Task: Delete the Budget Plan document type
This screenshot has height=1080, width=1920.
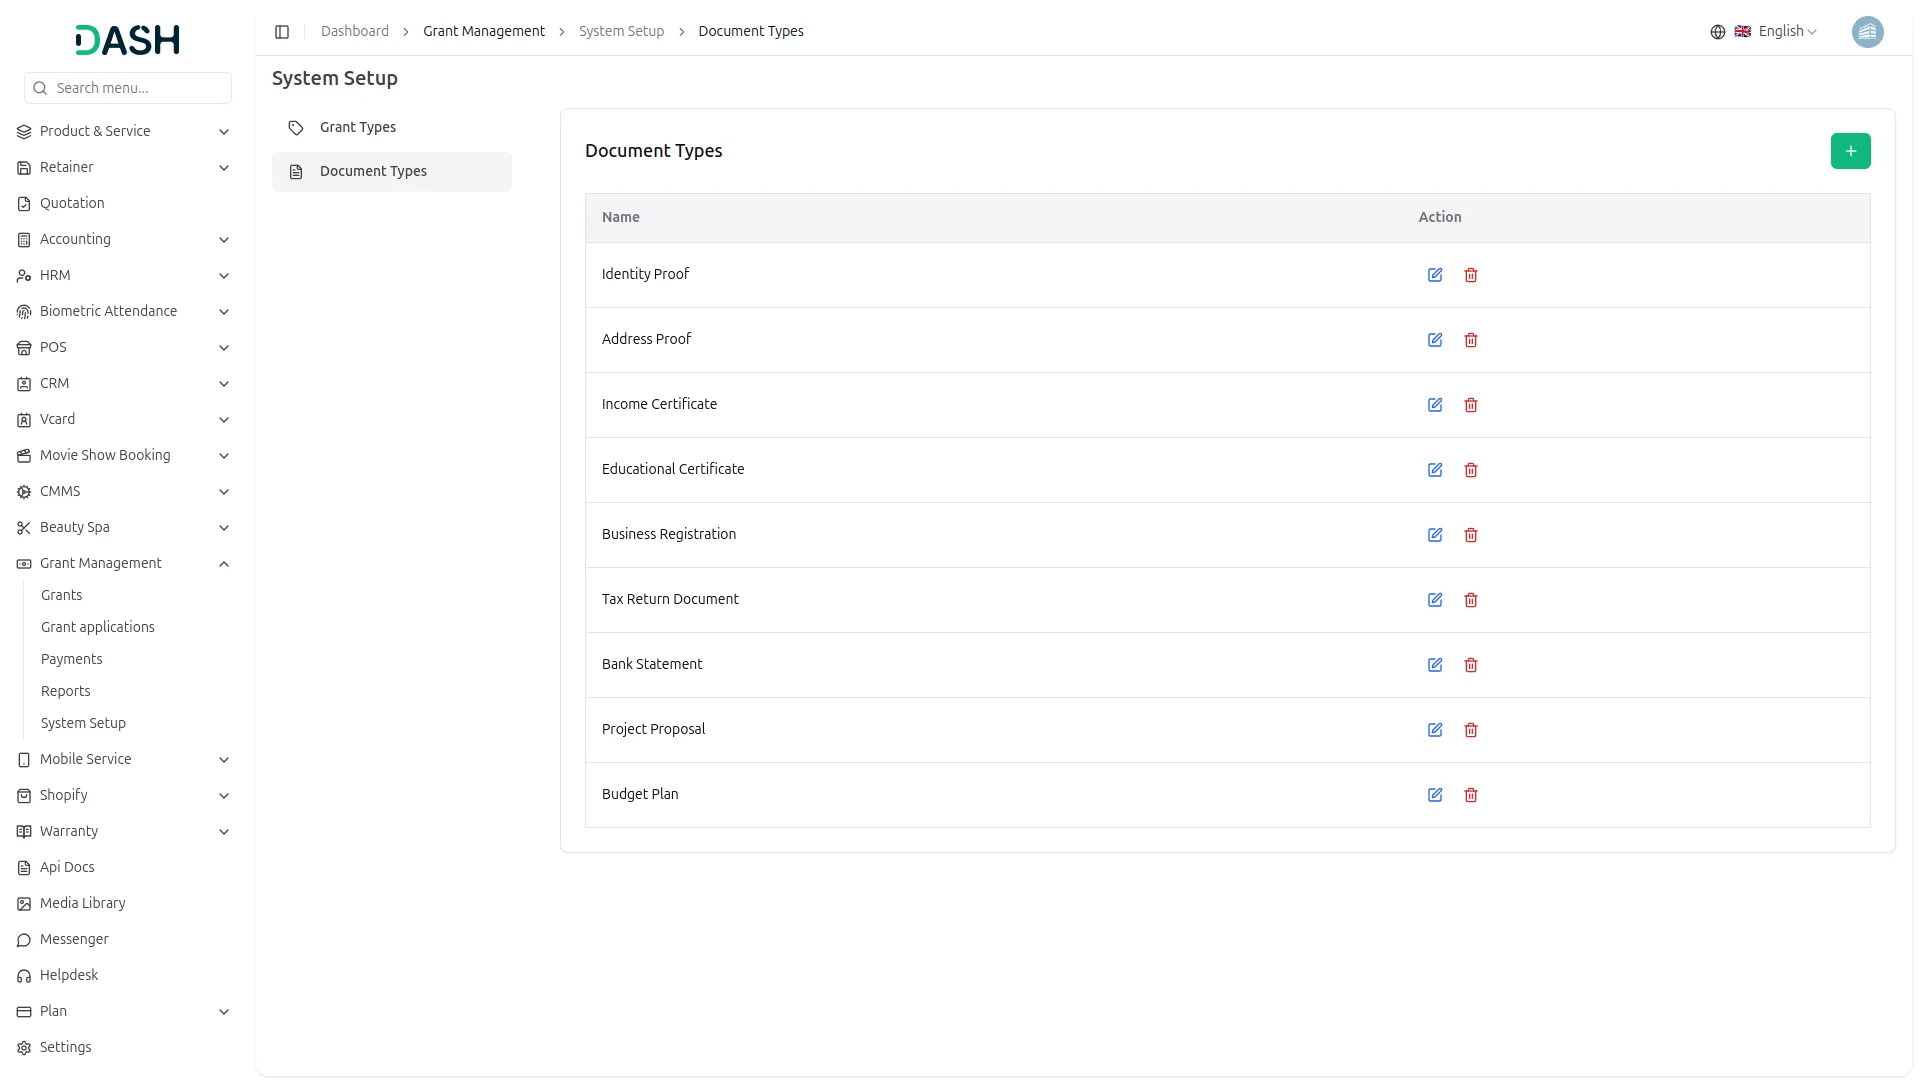Action: 1471,795
